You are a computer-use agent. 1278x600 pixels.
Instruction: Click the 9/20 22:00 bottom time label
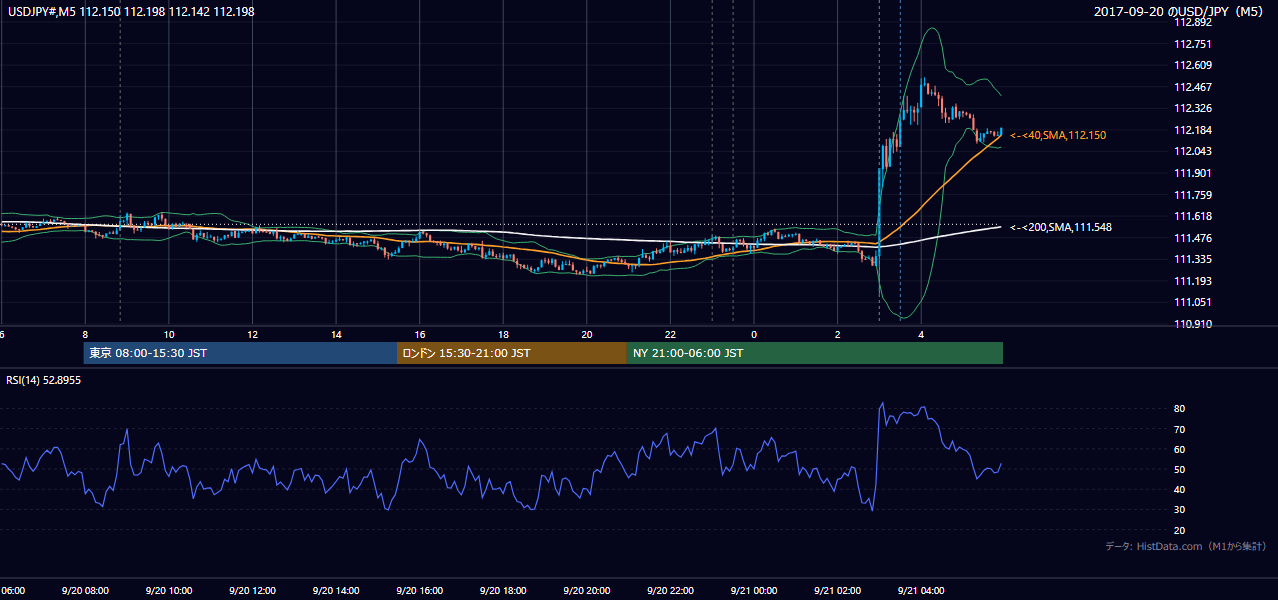click(x=670, y=591)
